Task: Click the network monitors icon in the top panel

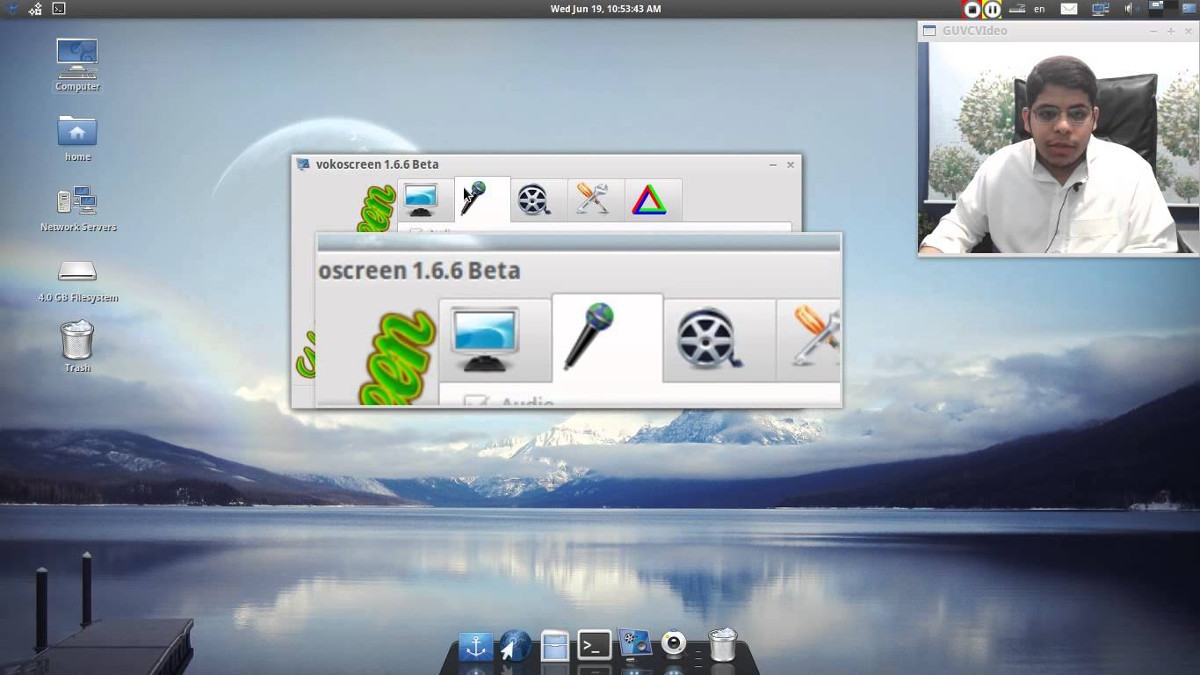Action: 1101,9
